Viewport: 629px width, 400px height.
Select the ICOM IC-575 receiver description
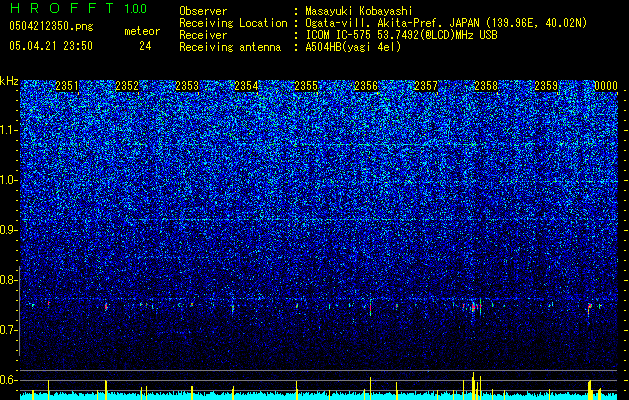[401, 35]
